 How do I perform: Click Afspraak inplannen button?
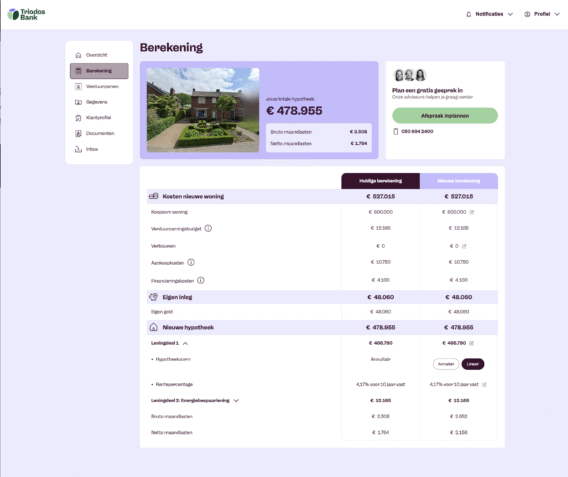pos(445,116)
